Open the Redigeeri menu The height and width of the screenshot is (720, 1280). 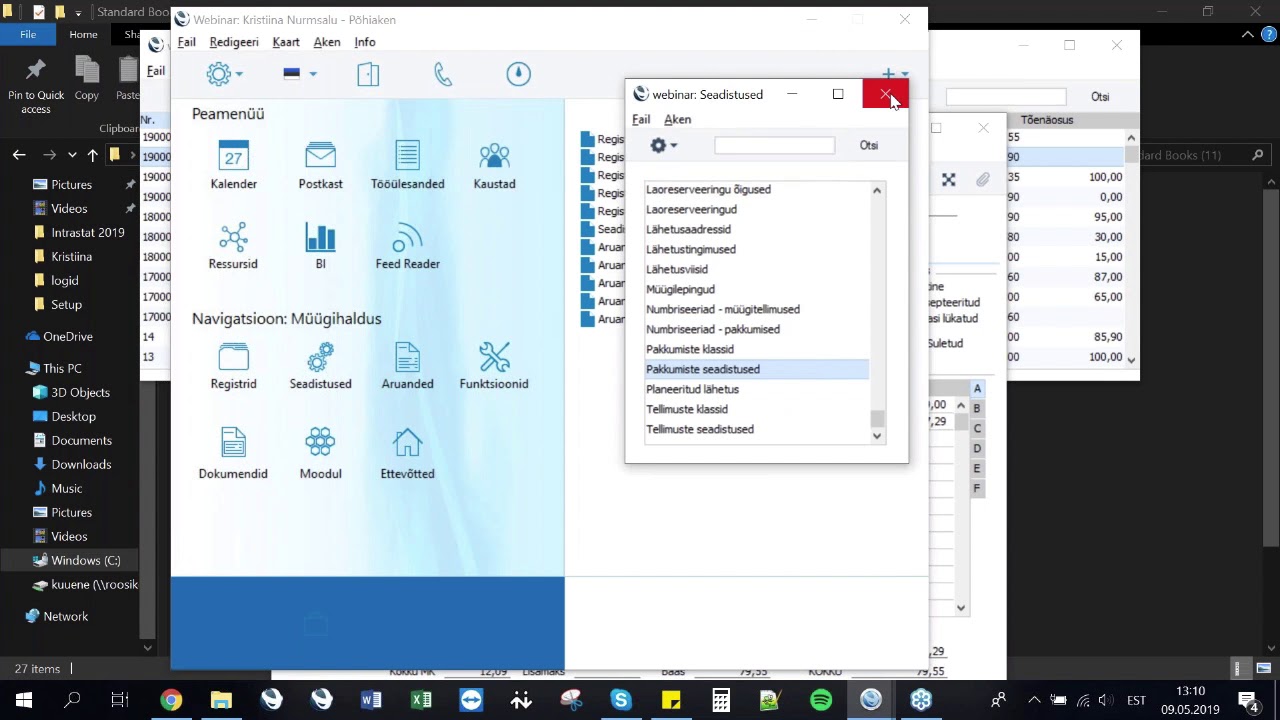pyautogui.click(x=234, y=42)
